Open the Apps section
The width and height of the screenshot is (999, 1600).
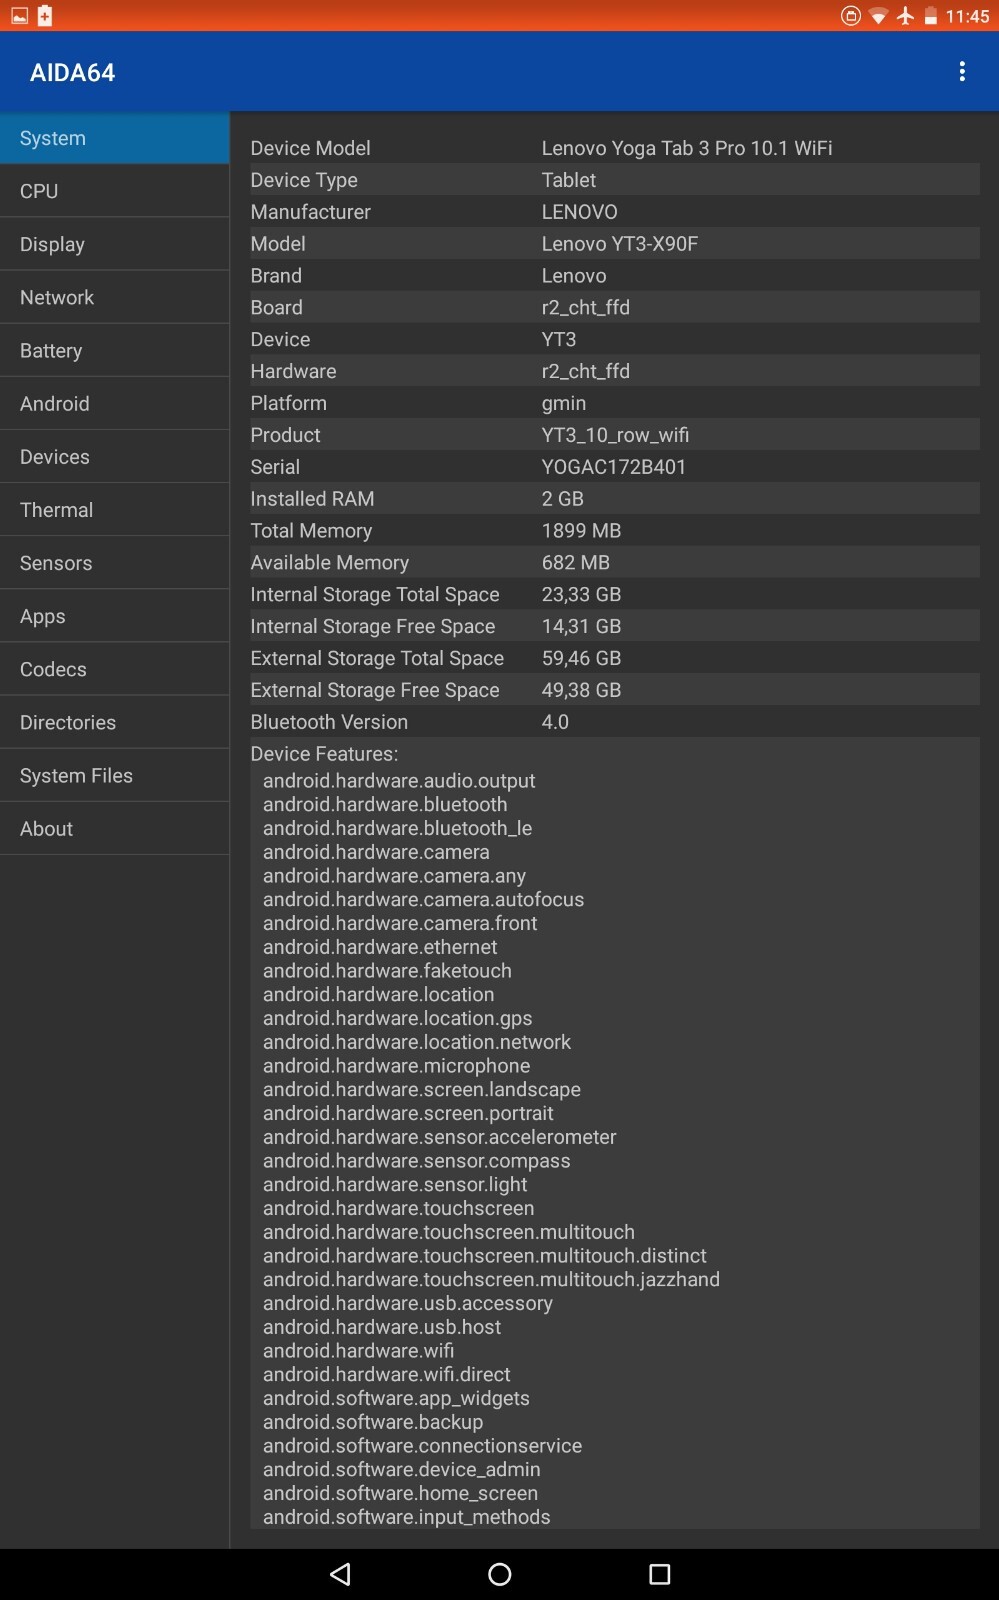pyautogui.click(x=115, y=615)
